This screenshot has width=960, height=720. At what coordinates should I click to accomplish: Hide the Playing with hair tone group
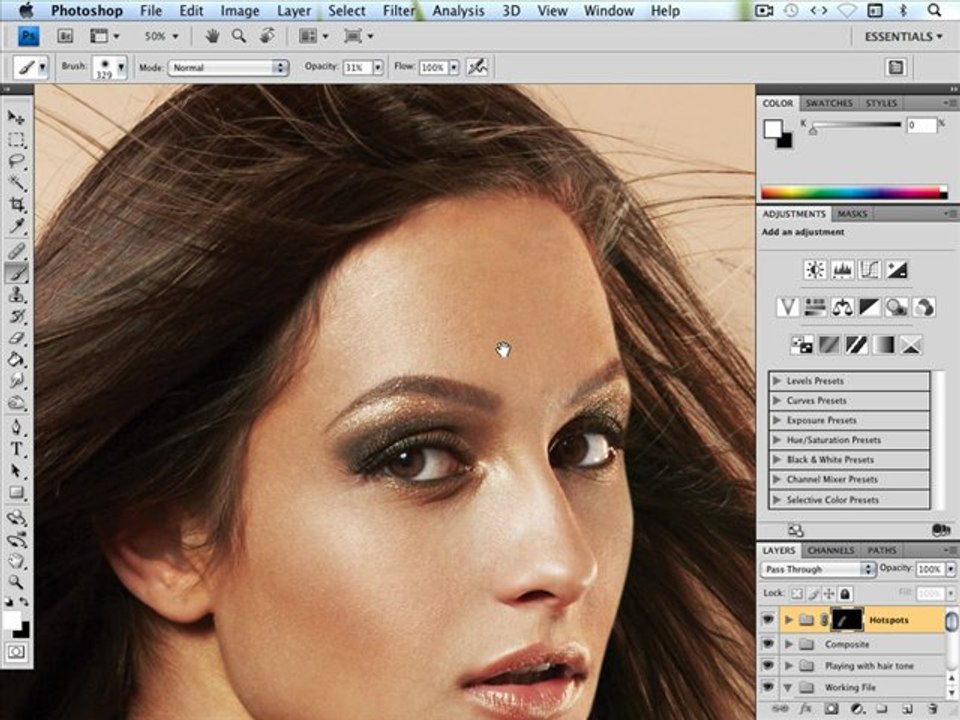(x=768, y=666)
